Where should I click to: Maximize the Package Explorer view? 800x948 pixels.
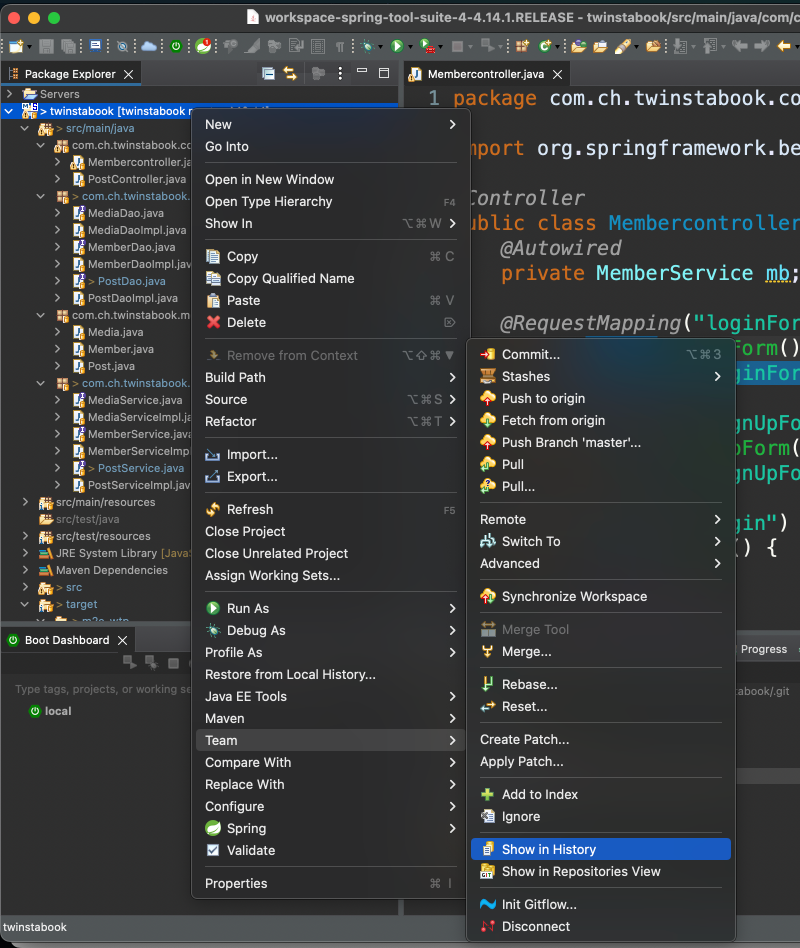click(383, 73)
